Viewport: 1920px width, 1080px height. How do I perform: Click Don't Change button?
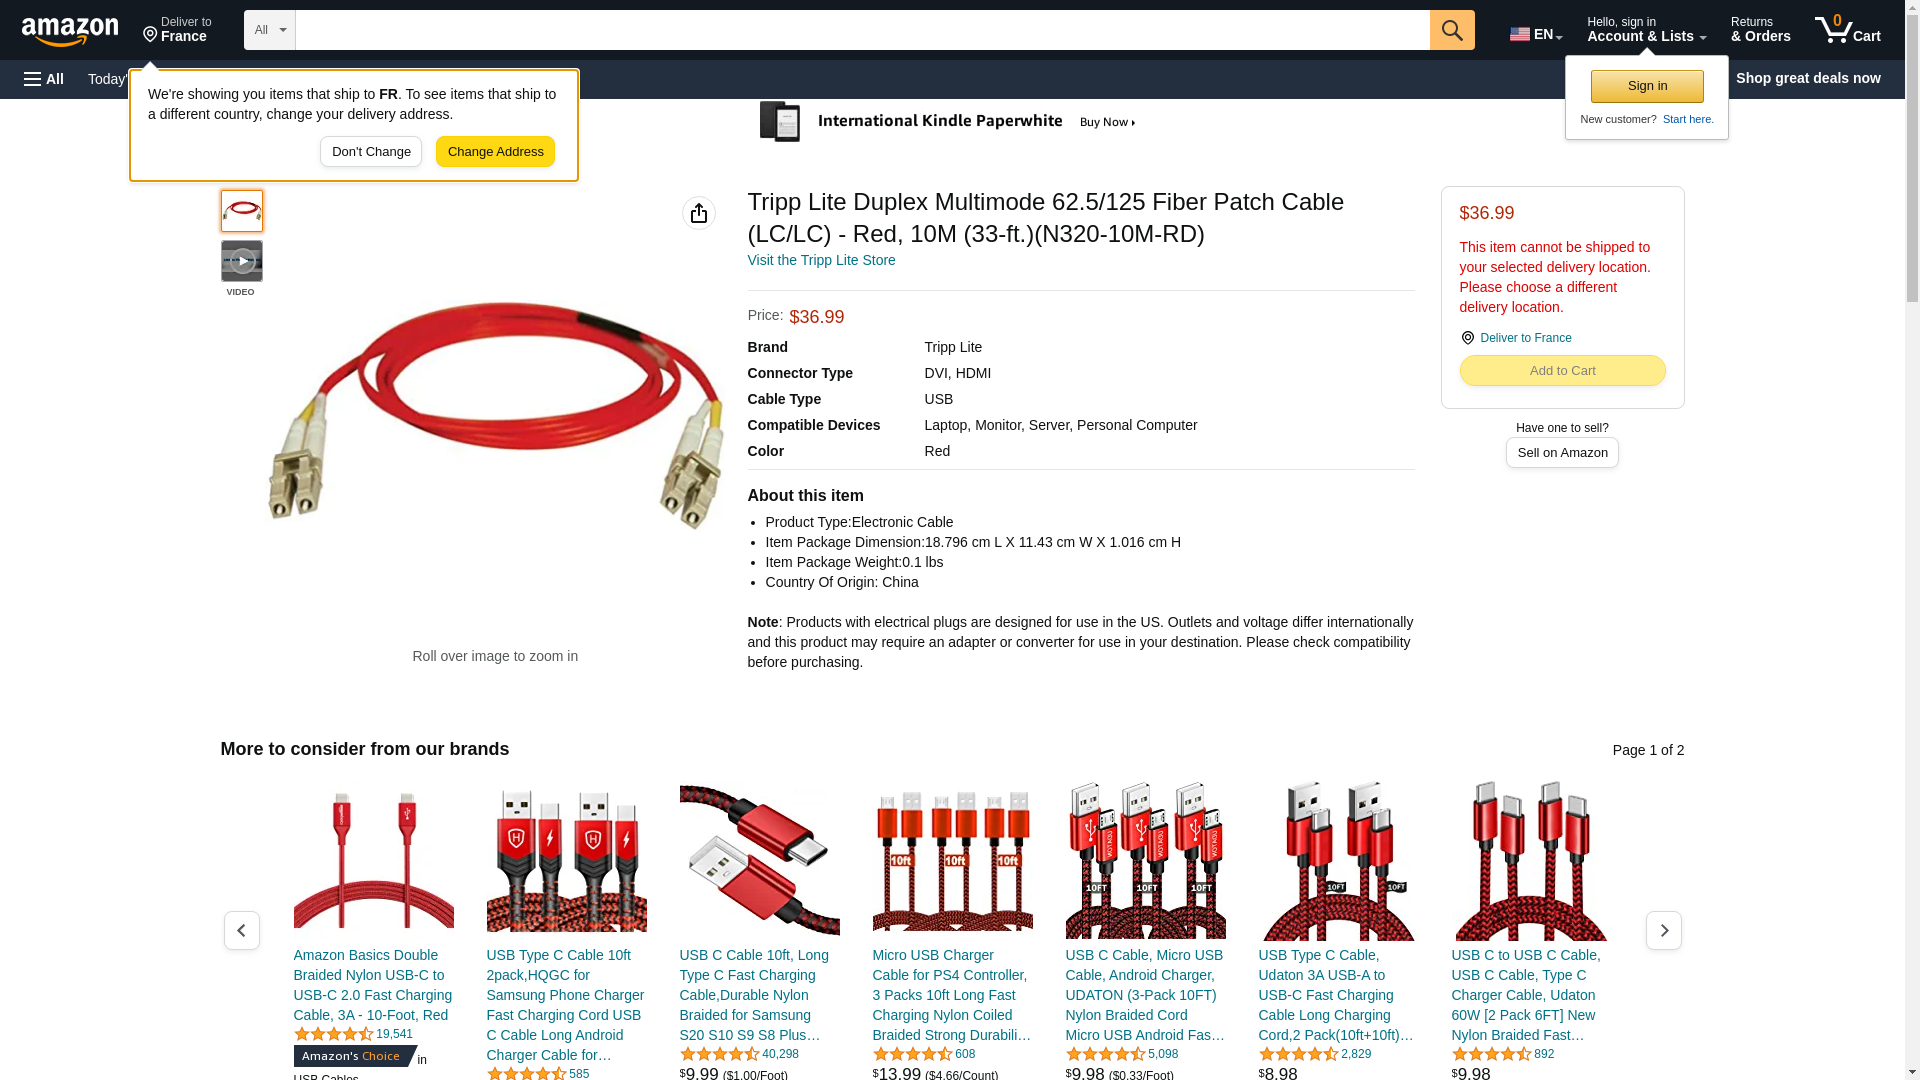pos(371,152)
